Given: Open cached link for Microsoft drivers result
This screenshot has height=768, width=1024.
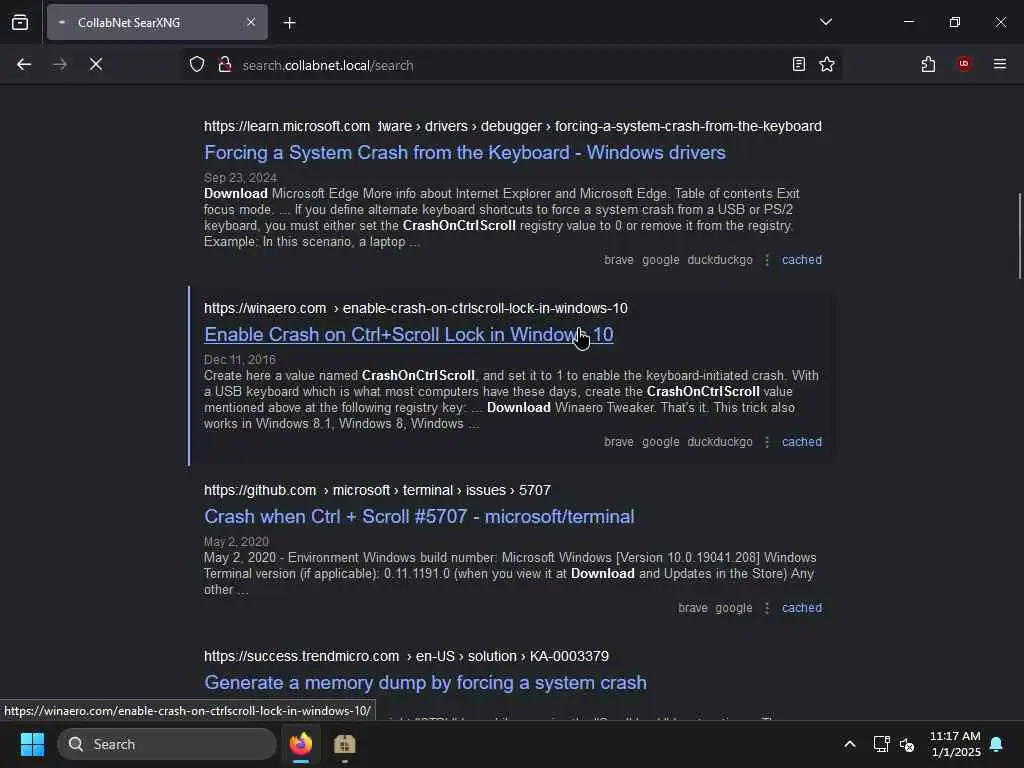Looking at the screenshot, I should [802, 260].
